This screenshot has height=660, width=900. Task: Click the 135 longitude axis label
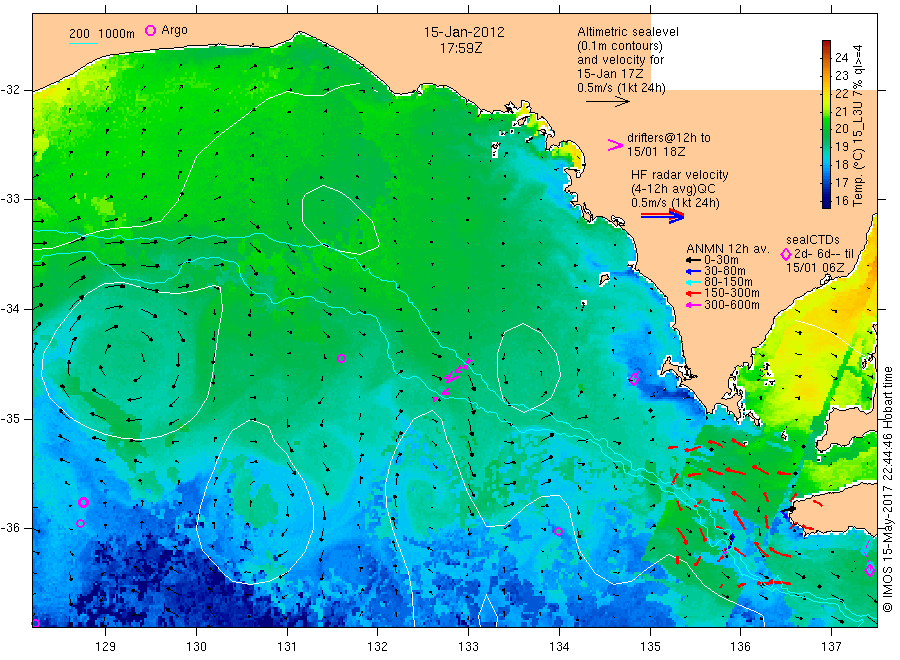650,647
